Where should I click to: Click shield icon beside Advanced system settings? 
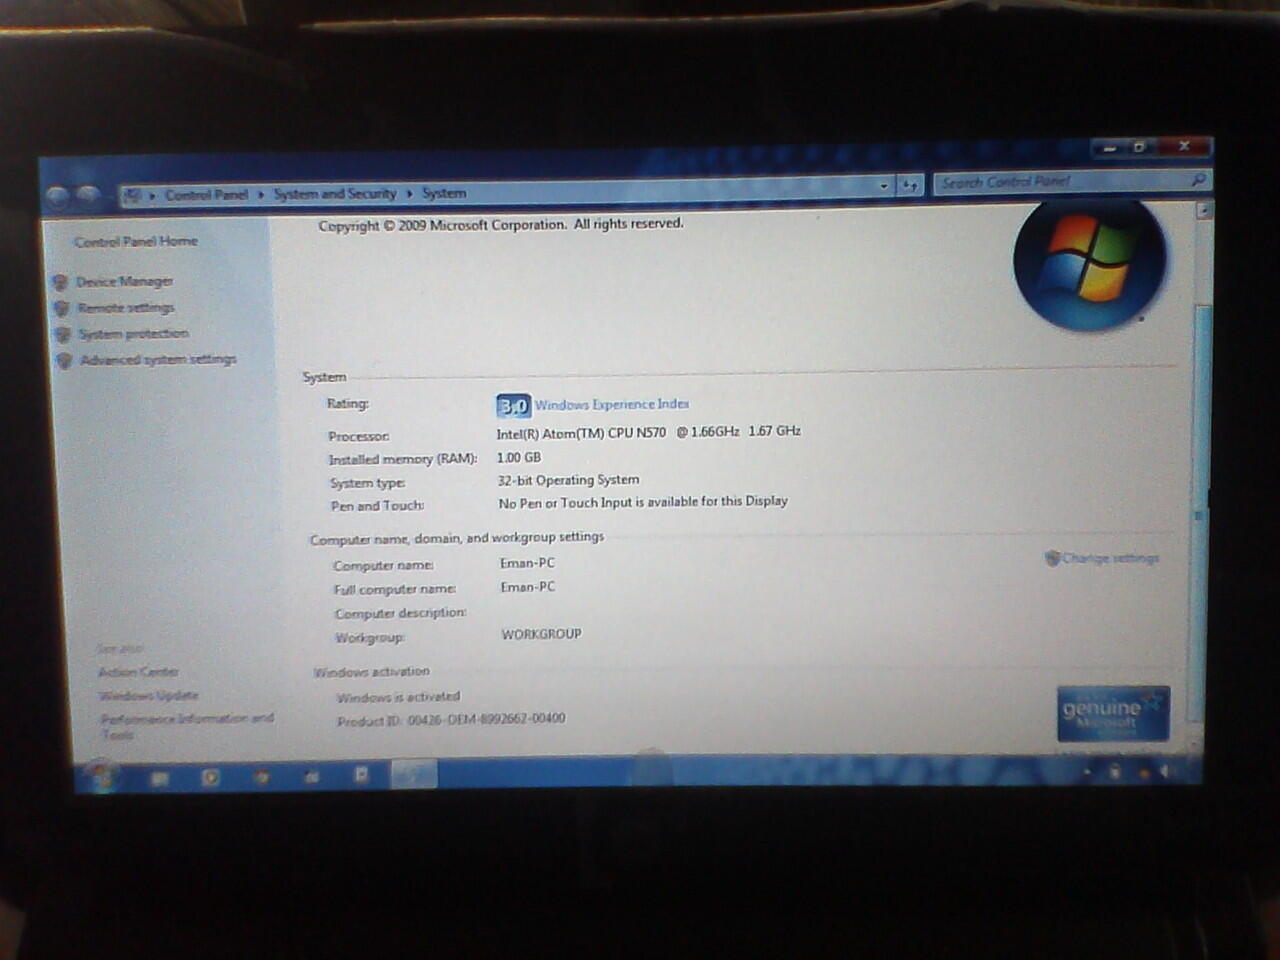pyautogui.click(x=65, y=360)
